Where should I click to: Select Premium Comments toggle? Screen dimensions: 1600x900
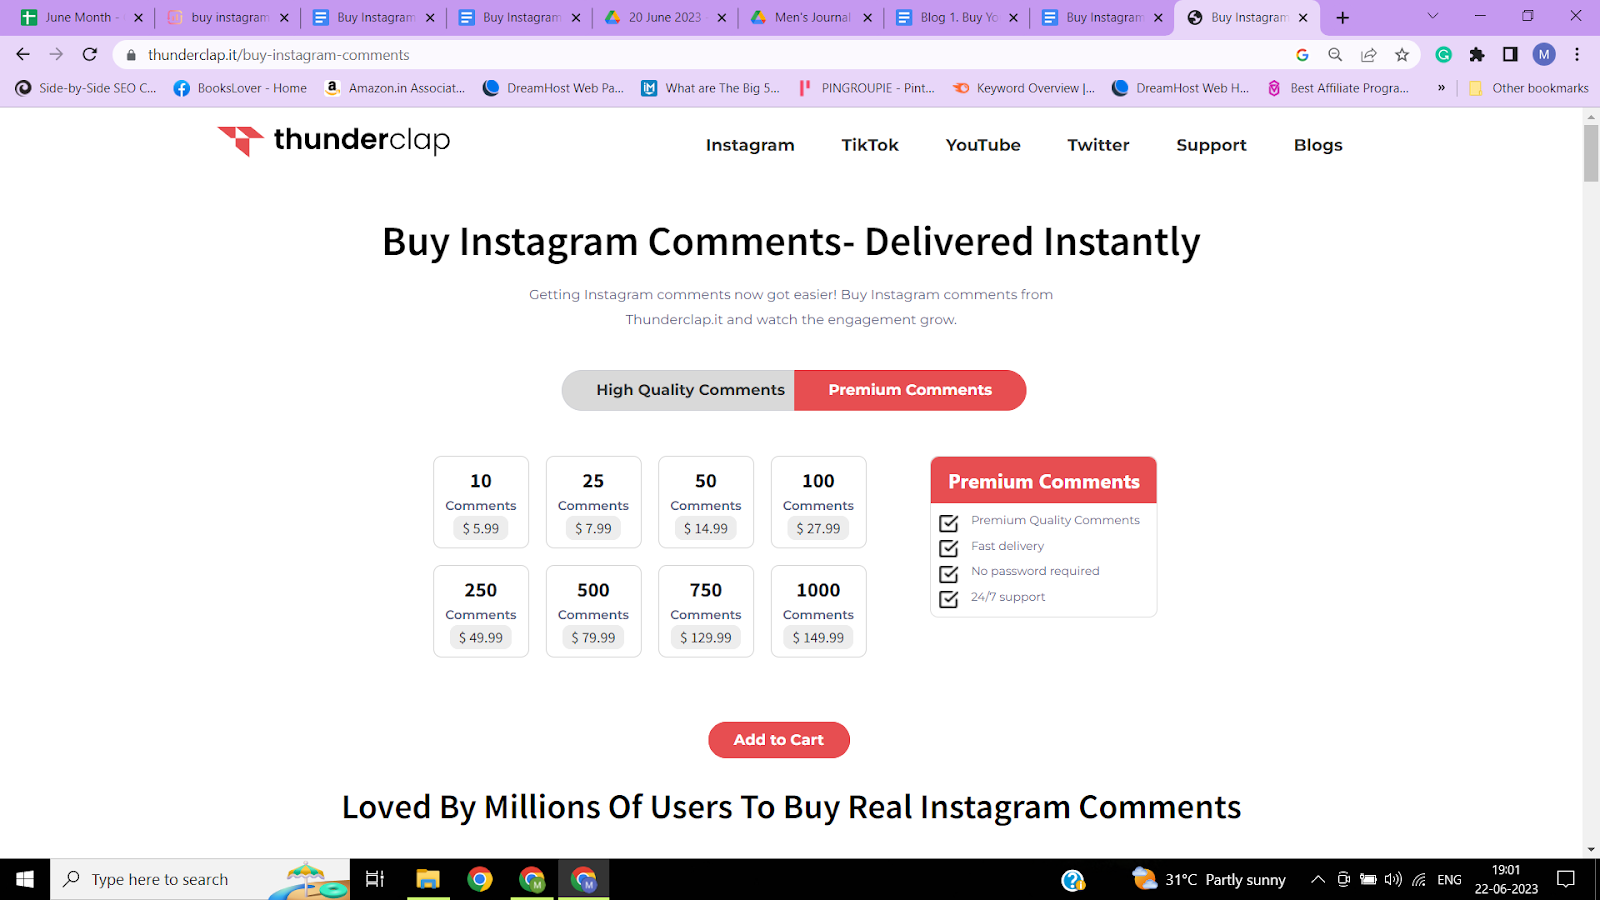[x=910, y=390]
